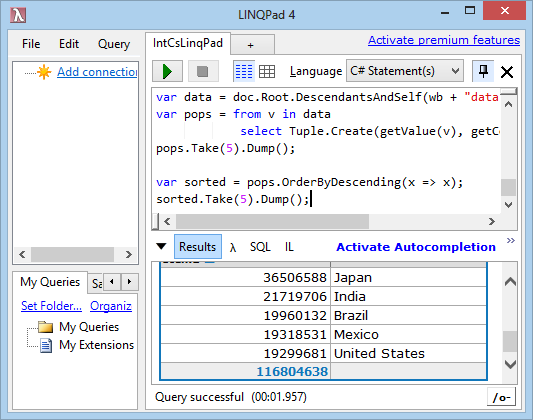The image size is (533, 420).
Task: Connection panel scroll left arrow
Action: coord(22,255)
